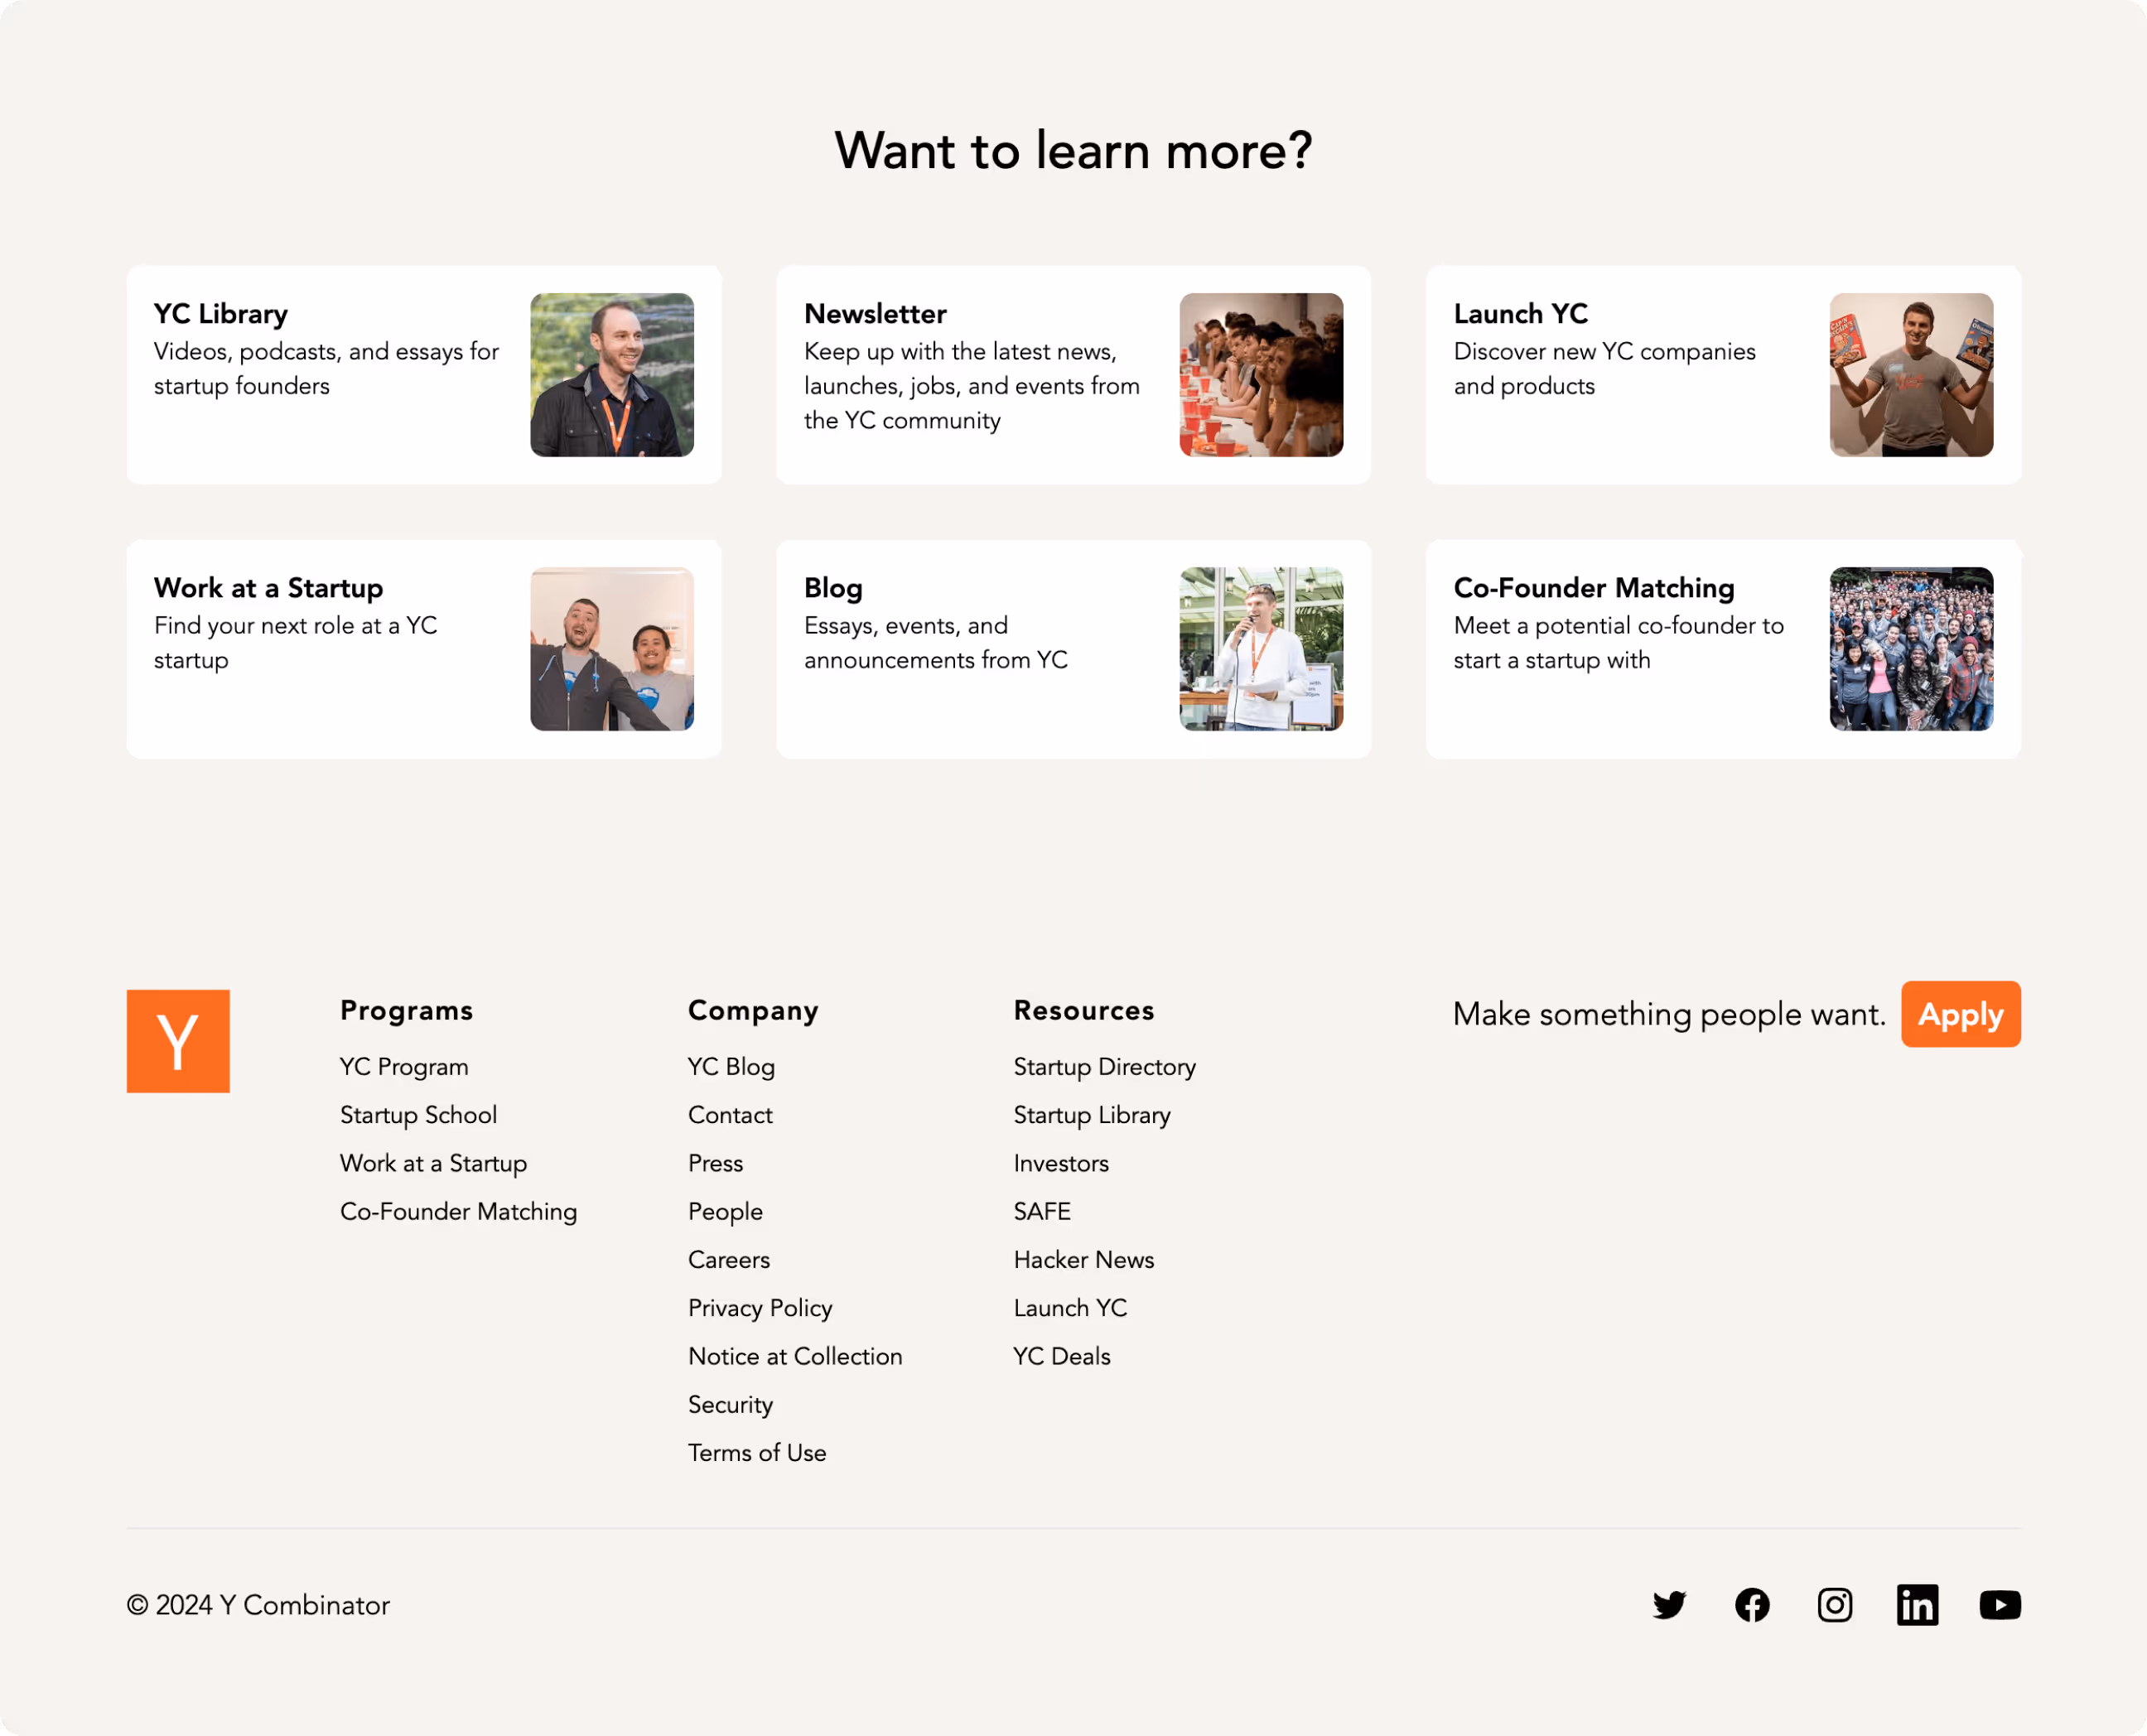Click 'Videos, podcasts, and essays' description
The width and height of the screenshot is (2147, 1736).
tap(326, 369)
